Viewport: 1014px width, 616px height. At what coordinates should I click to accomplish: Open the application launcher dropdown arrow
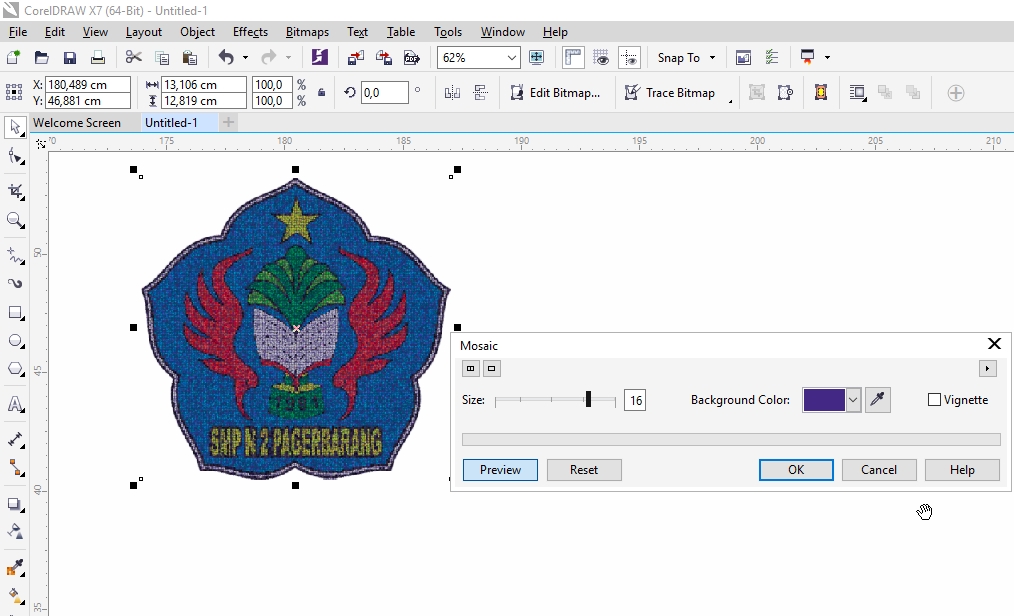point(827,58)
